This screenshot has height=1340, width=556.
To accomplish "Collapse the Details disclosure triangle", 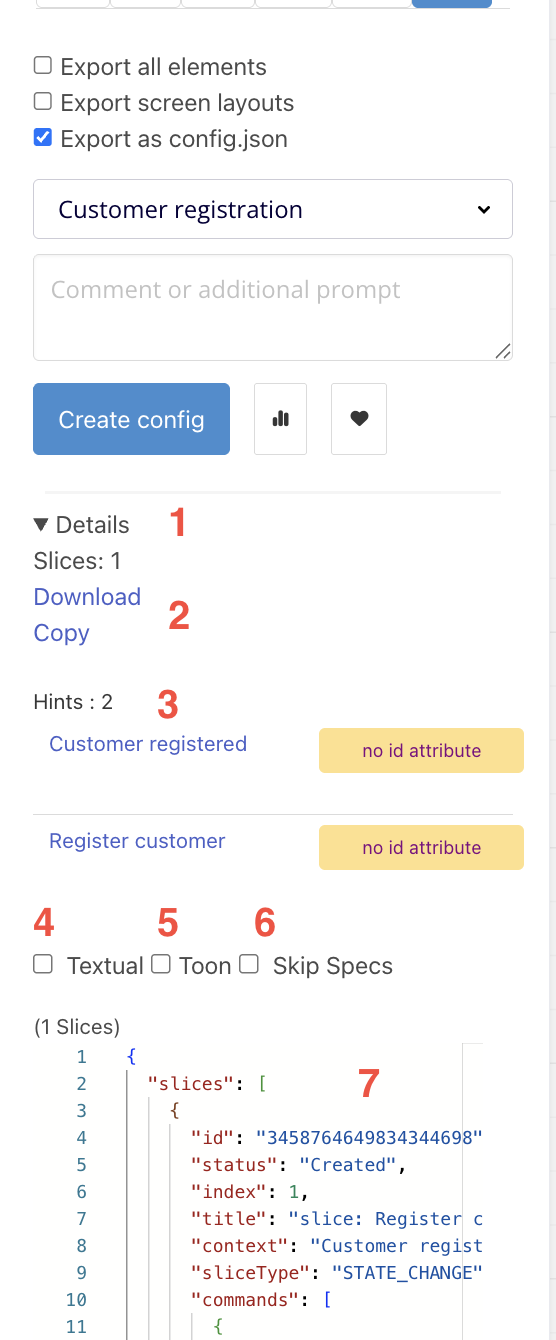I will pyautogui.click(x=41, y=525).
